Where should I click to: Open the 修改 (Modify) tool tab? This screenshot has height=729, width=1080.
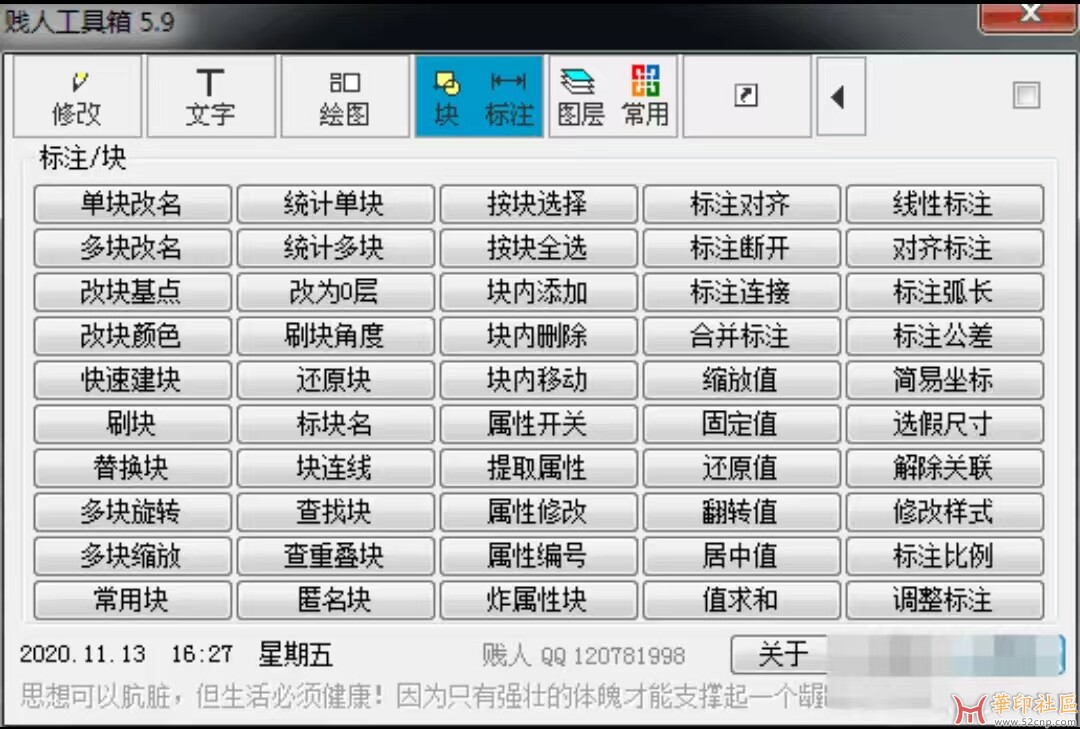click(76, 97)
